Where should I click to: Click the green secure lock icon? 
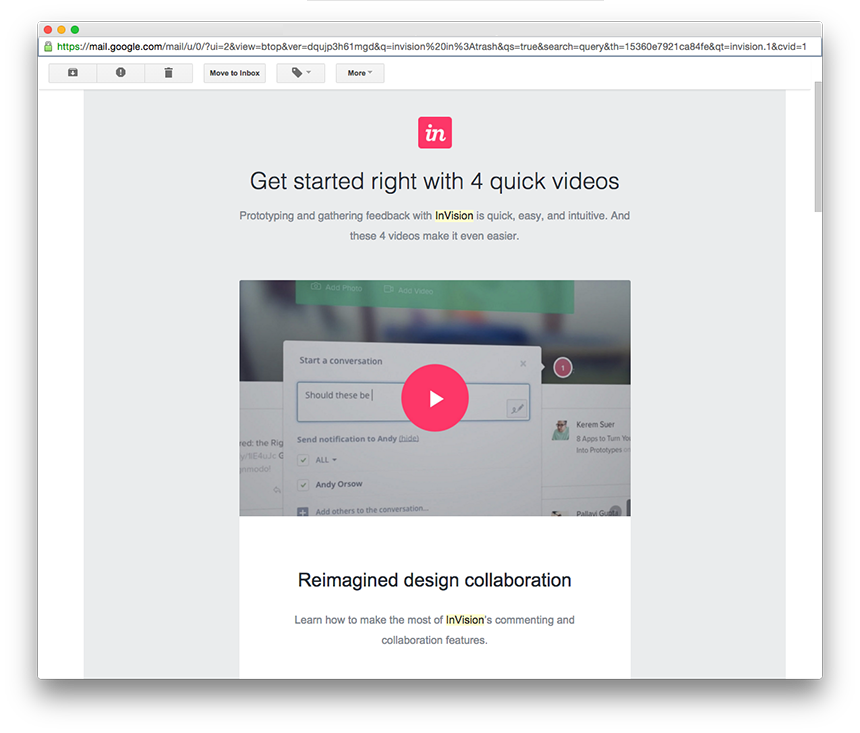pos(48,47)
